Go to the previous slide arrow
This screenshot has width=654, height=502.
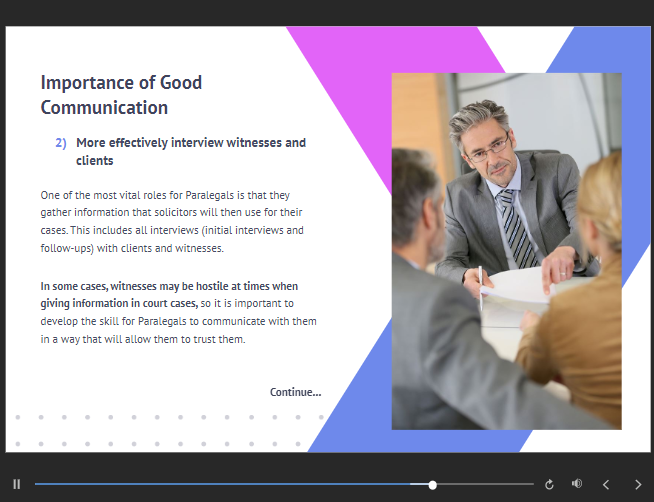click(606, 484)
